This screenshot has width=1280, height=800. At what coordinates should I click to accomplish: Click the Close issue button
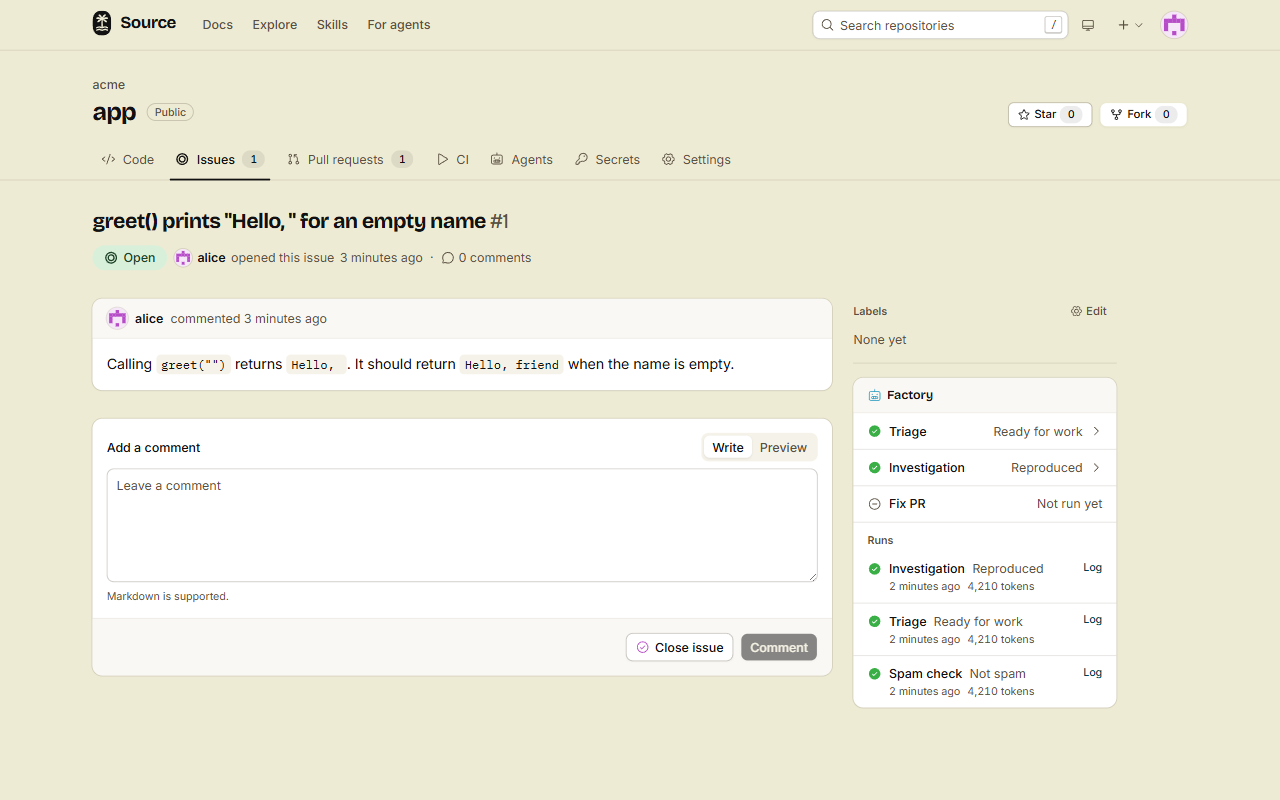click(x=680, y=648)
